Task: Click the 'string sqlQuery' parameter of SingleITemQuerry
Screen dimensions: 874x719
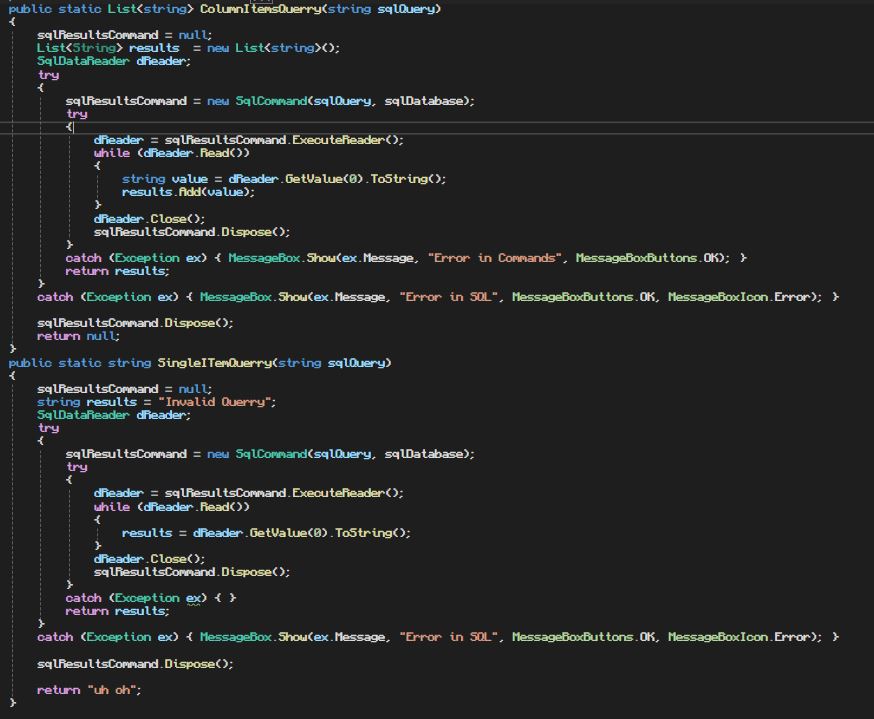Action: tap(331, 363)
